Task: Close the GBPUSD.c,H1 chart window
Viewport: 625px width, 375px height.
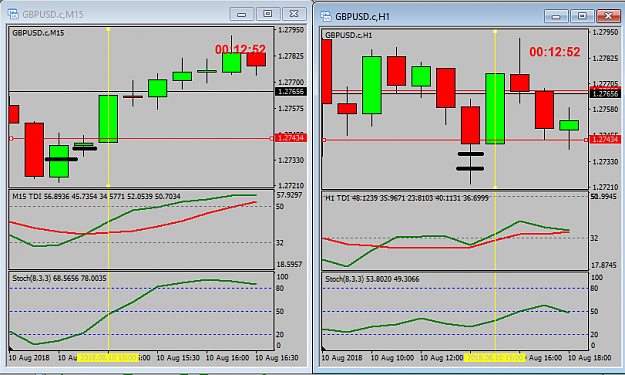Action: (608, 16)
